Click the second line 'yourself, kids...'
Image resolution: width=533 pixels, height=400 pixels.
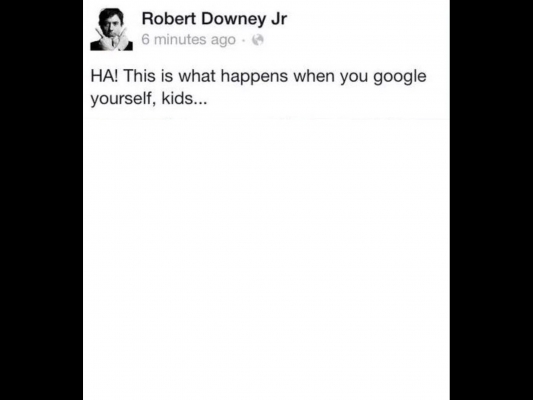(149, 99)
